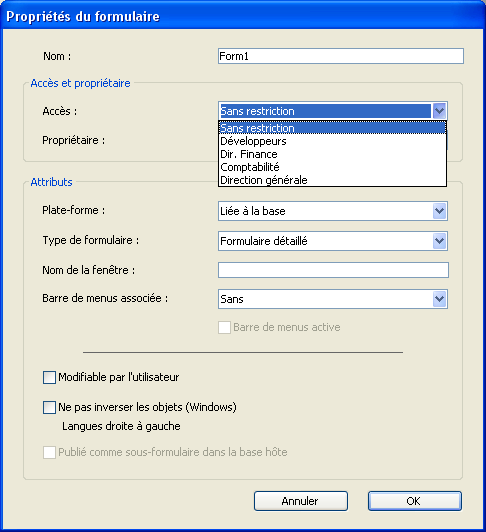Expand the Type de formulaire dropdown
This screenshot has width=486, height=532.
440,241
